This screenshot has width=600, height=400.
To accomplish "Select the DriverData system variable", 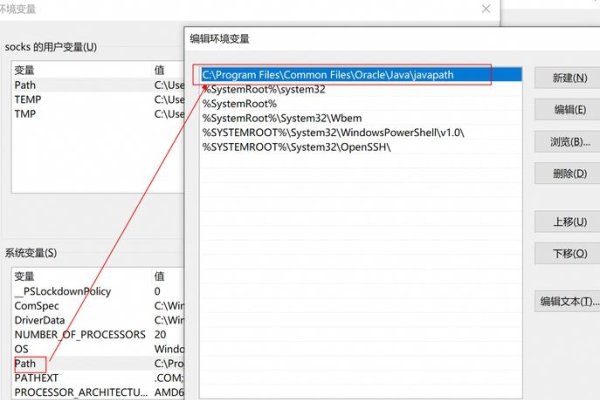I will point(98,320).
